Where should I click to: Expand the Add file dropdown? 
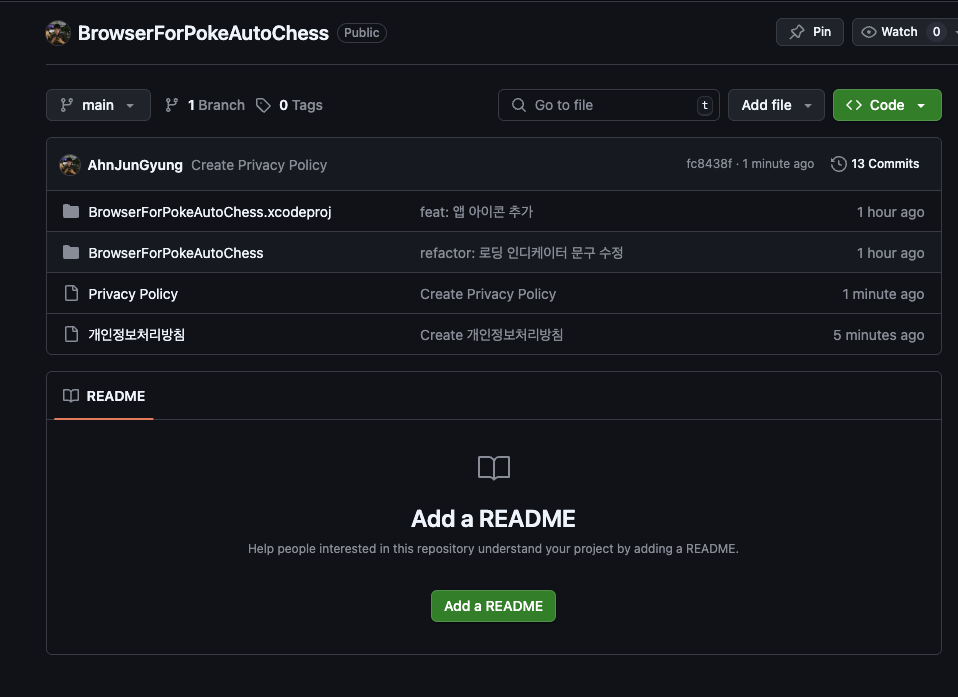tap(776, 105)
